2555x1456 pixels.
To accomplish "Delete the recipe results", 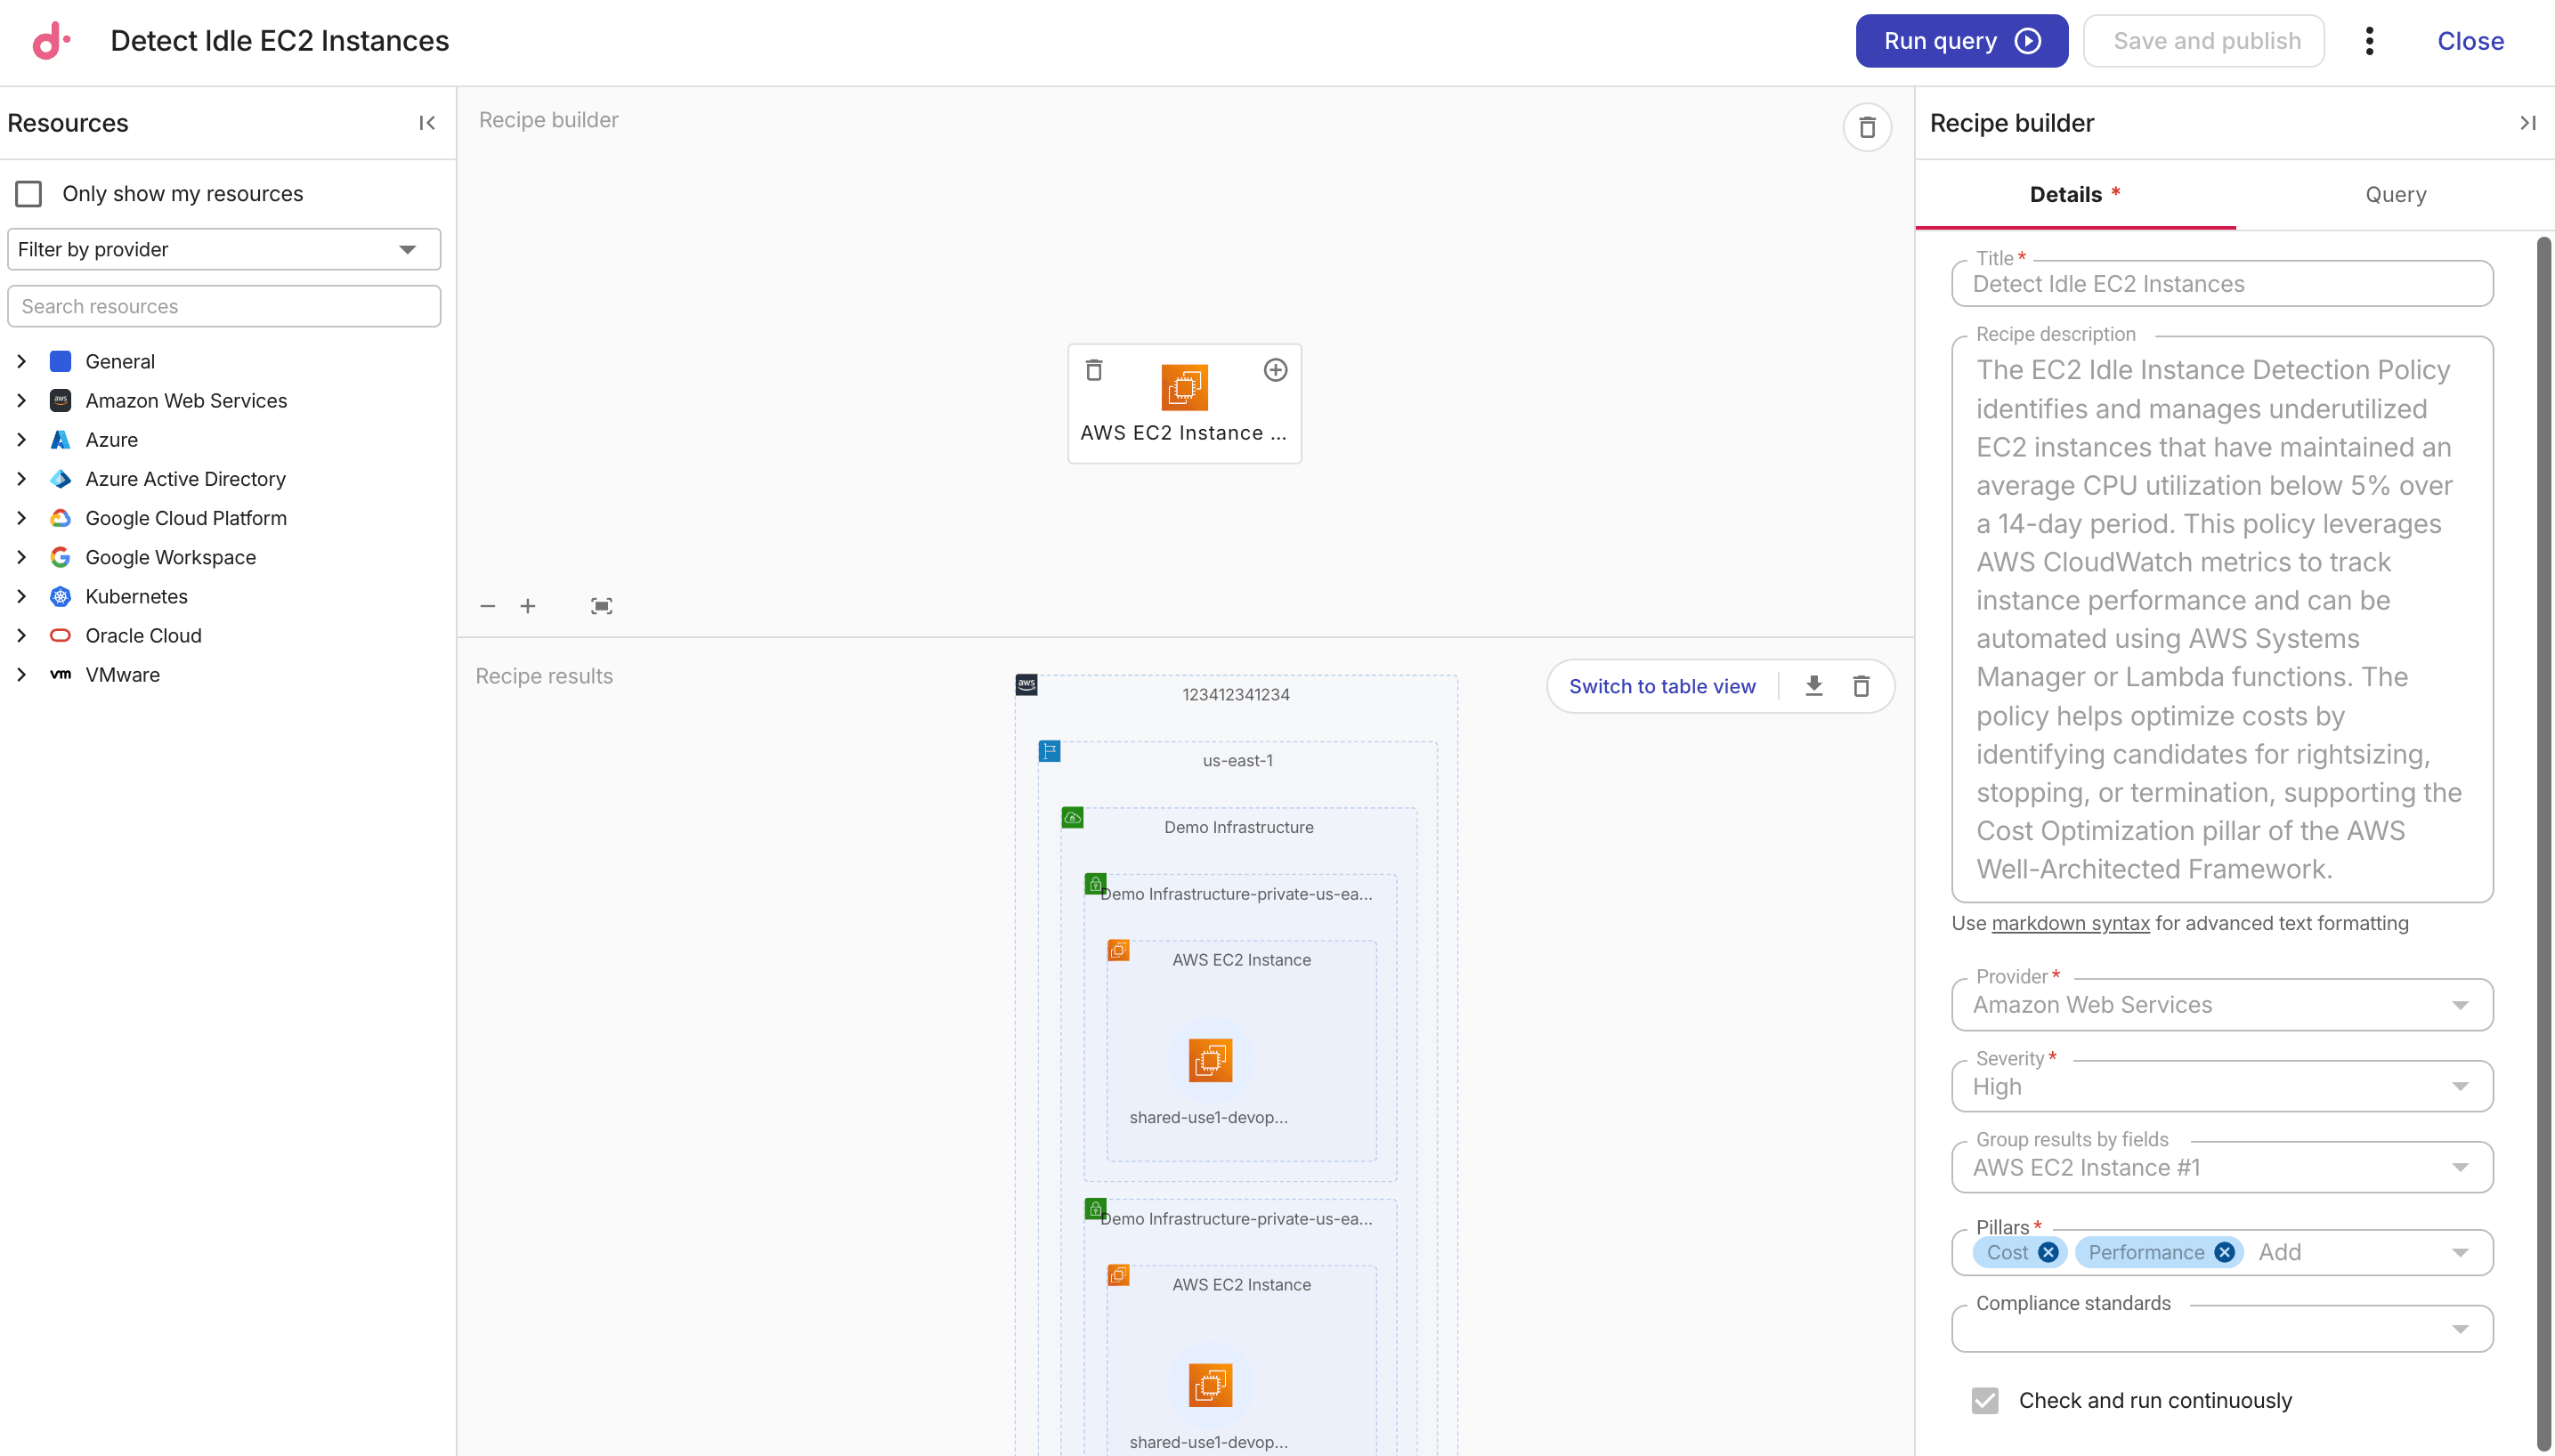I will point(1861,686).
